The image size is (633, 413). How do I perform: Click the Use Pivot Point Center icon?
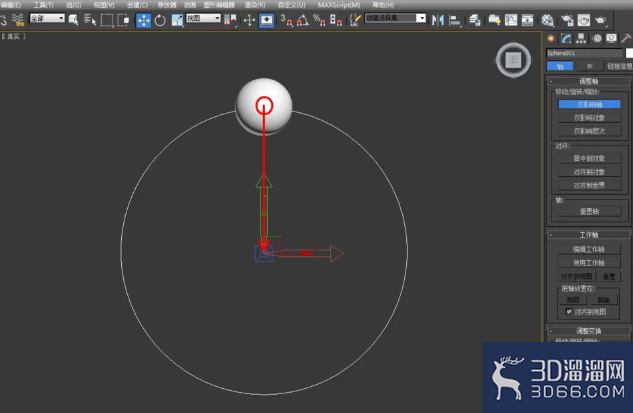230,20
